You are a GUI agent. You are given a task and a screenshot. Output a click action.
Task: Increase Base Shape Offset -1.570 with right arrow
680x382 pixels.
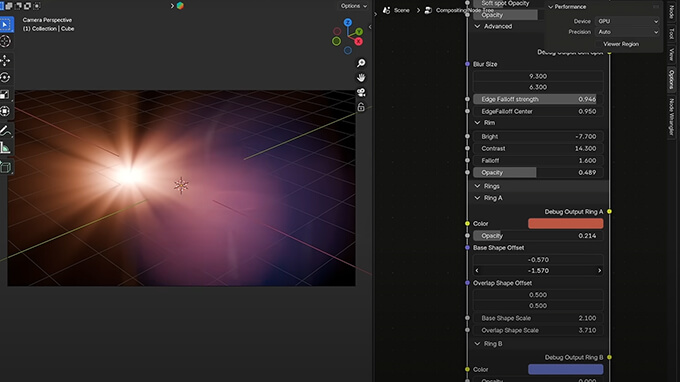[599, 271]
